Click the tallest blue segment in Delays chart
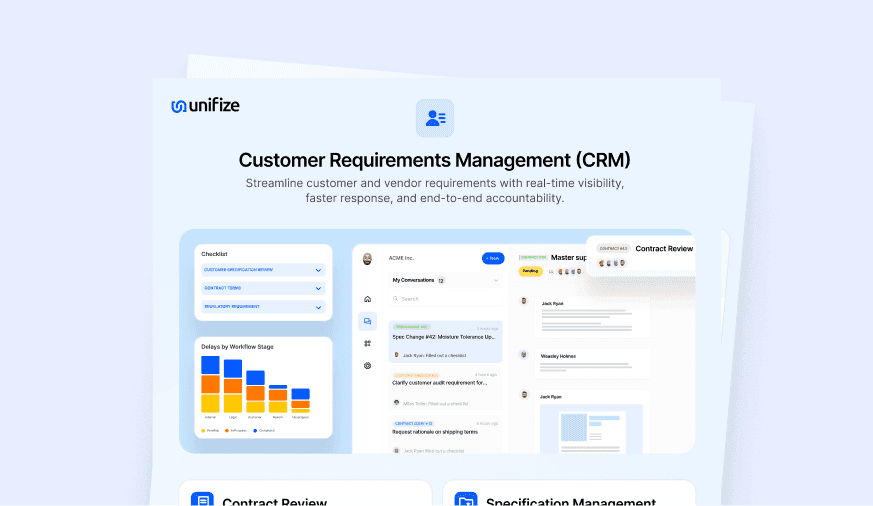The width and height of the screenshot is (873, 506). pyautogui.click(x=210, y=365)
